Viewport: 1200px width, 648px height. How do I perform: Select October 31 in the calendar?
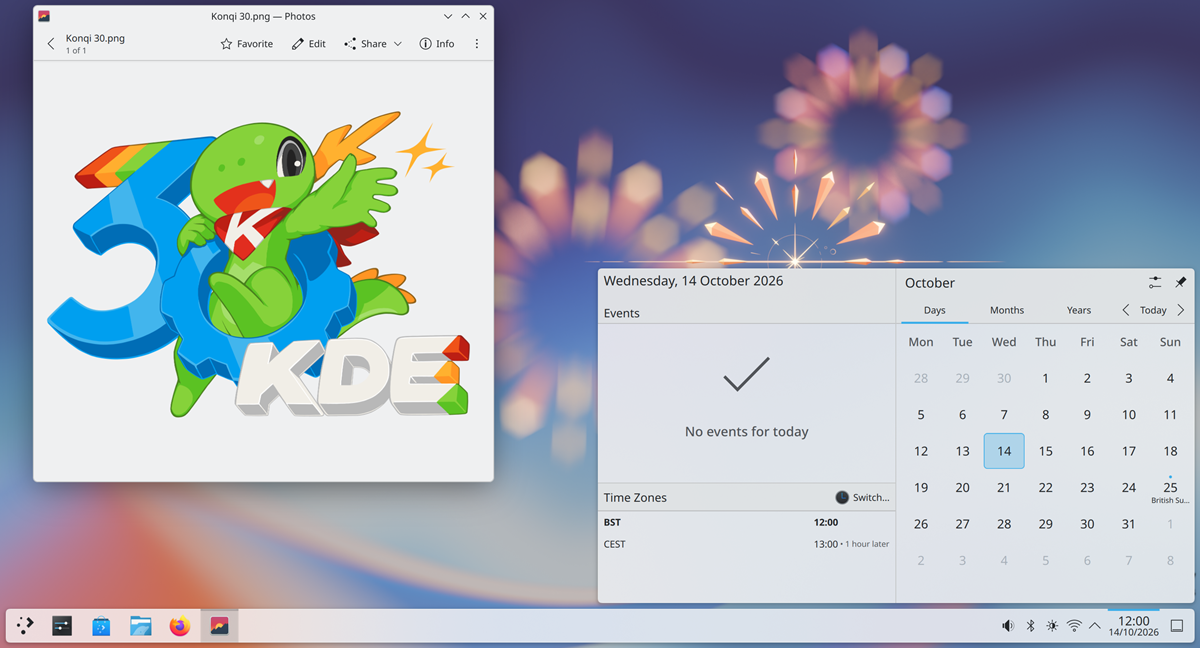coord(1129,524)
